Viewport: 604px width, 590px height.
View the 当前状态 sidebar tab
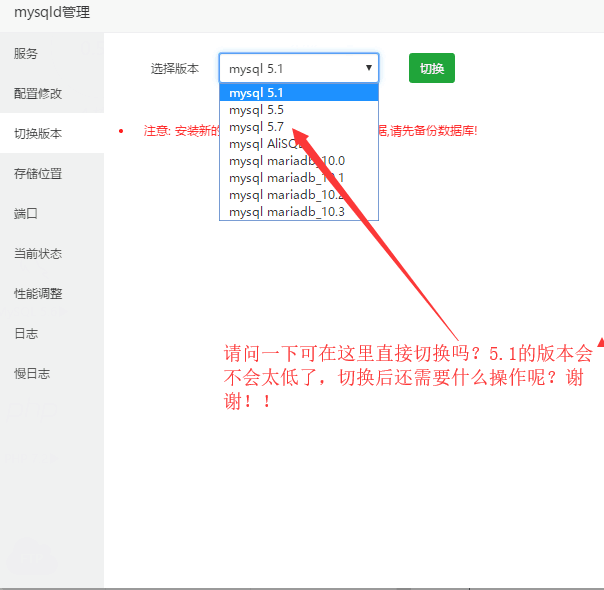coord(52,253)
